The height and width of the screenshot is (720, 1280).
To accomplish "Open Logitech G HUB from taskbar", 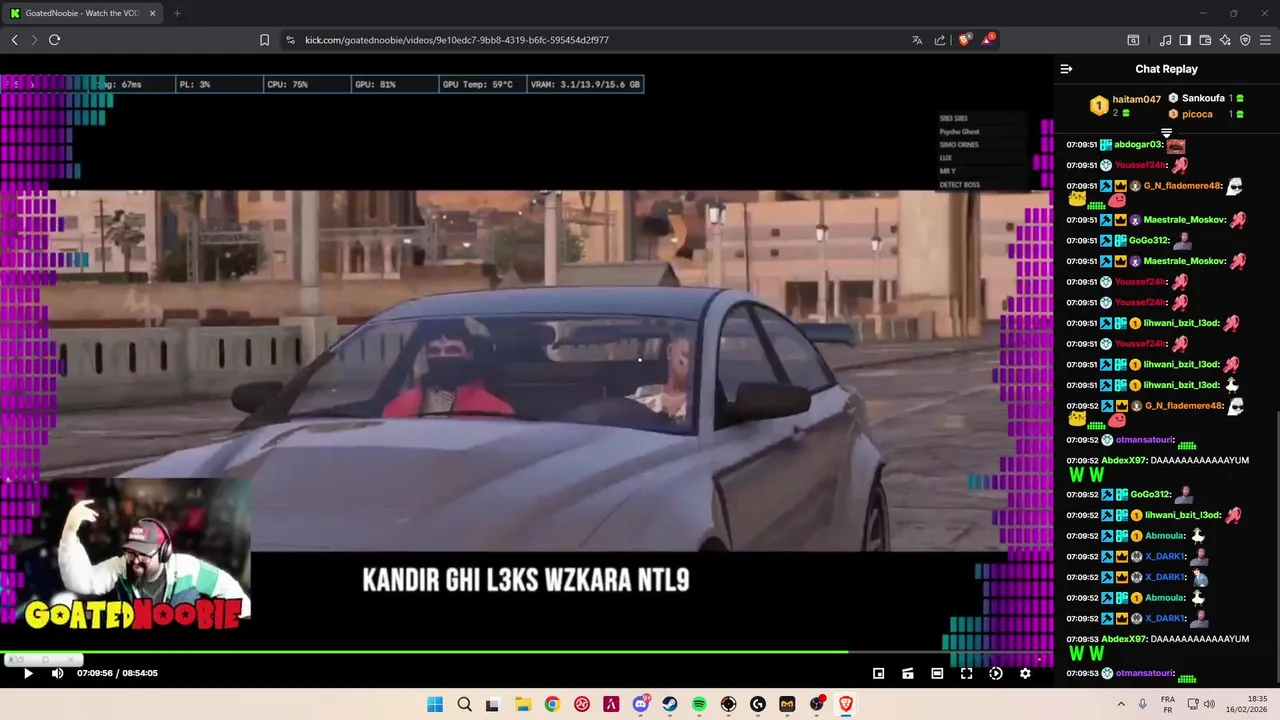I will (x=758, y=704).
